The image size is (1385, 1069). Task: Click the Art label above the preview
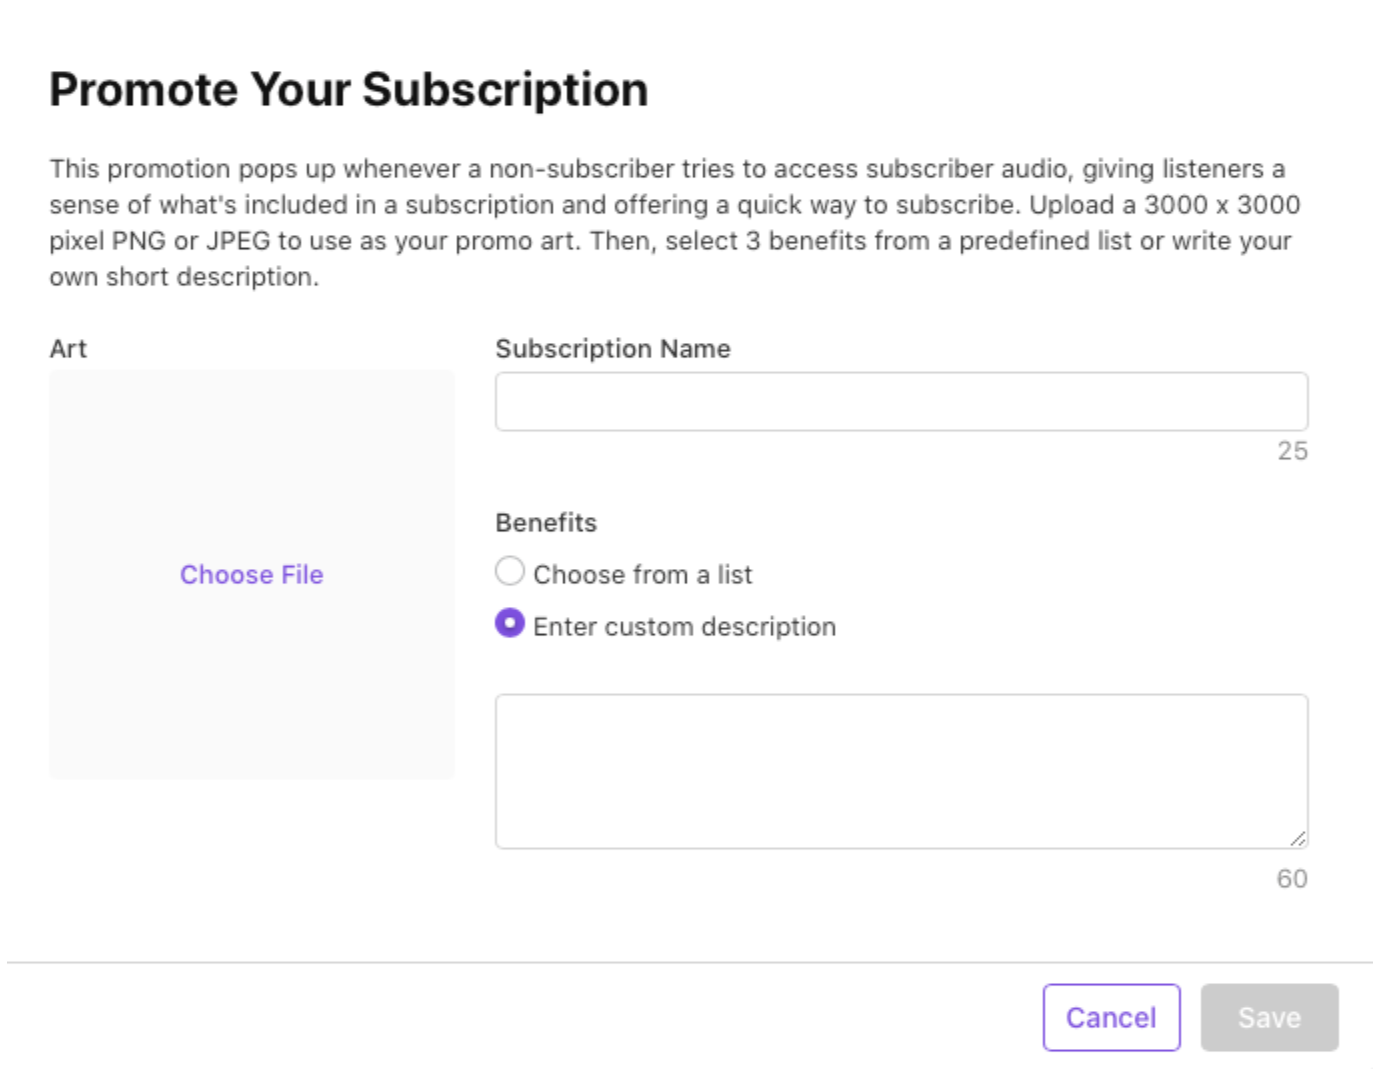click(67, 348)
